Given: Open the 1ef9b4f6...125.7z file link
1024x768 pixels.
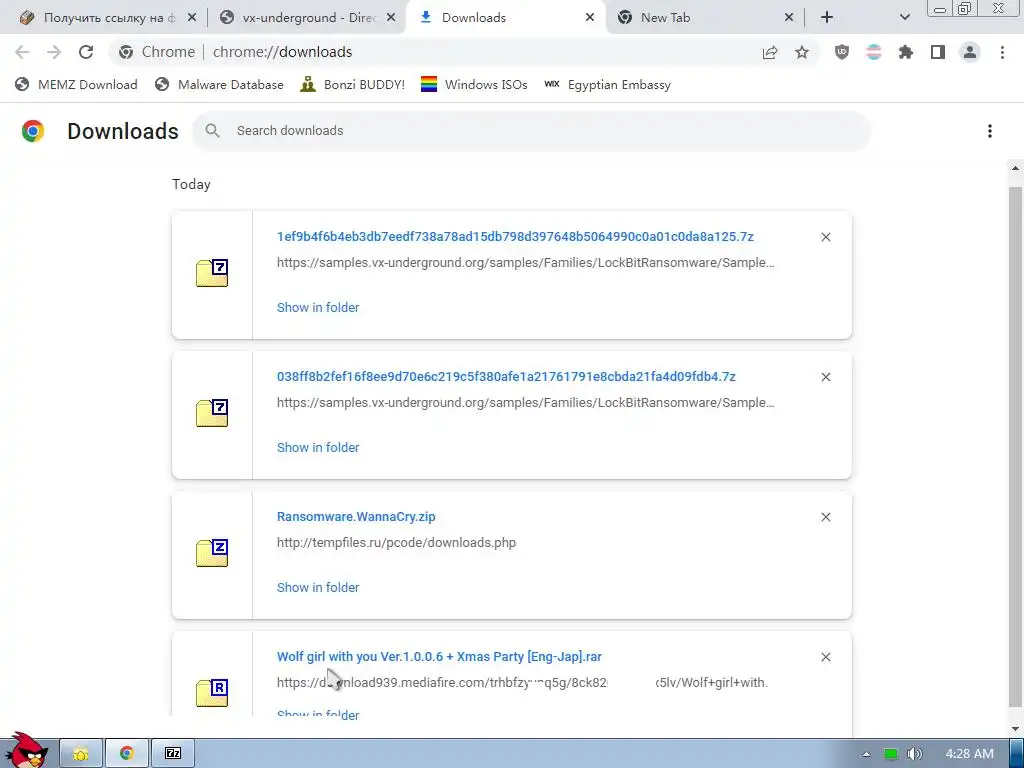Looking at the screenshot, I should (515, 237).
